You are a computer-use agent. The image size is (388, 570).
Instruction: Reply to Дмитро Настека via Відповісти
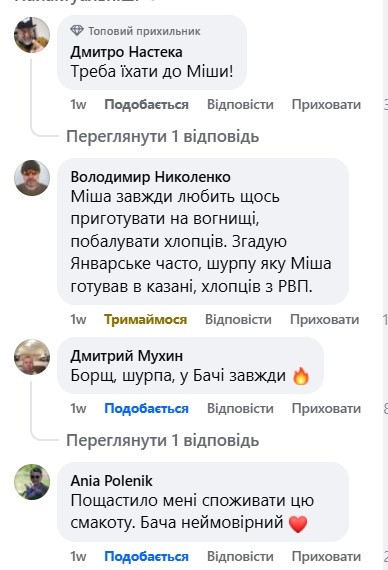click(x=240, y=105)
